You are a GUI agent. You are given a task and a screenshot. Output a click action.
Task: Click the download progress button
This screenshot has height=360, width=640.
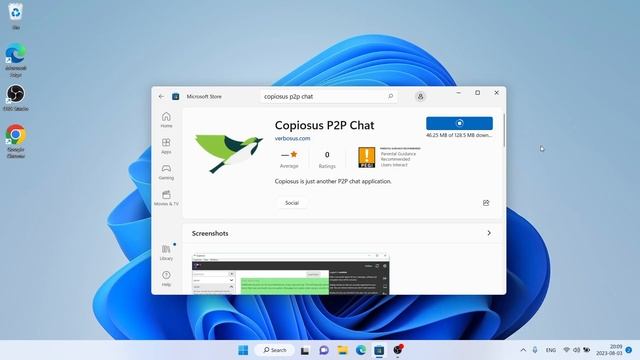[x=459, y=123]
